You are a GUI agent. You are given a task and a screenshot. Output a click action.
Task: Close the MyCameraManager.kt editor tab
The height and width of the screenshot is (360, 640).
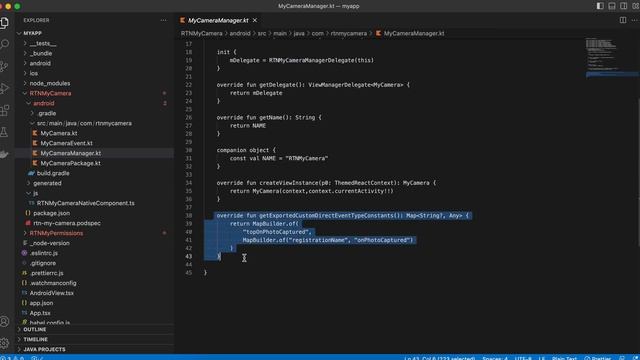click(x=255, y=20)
